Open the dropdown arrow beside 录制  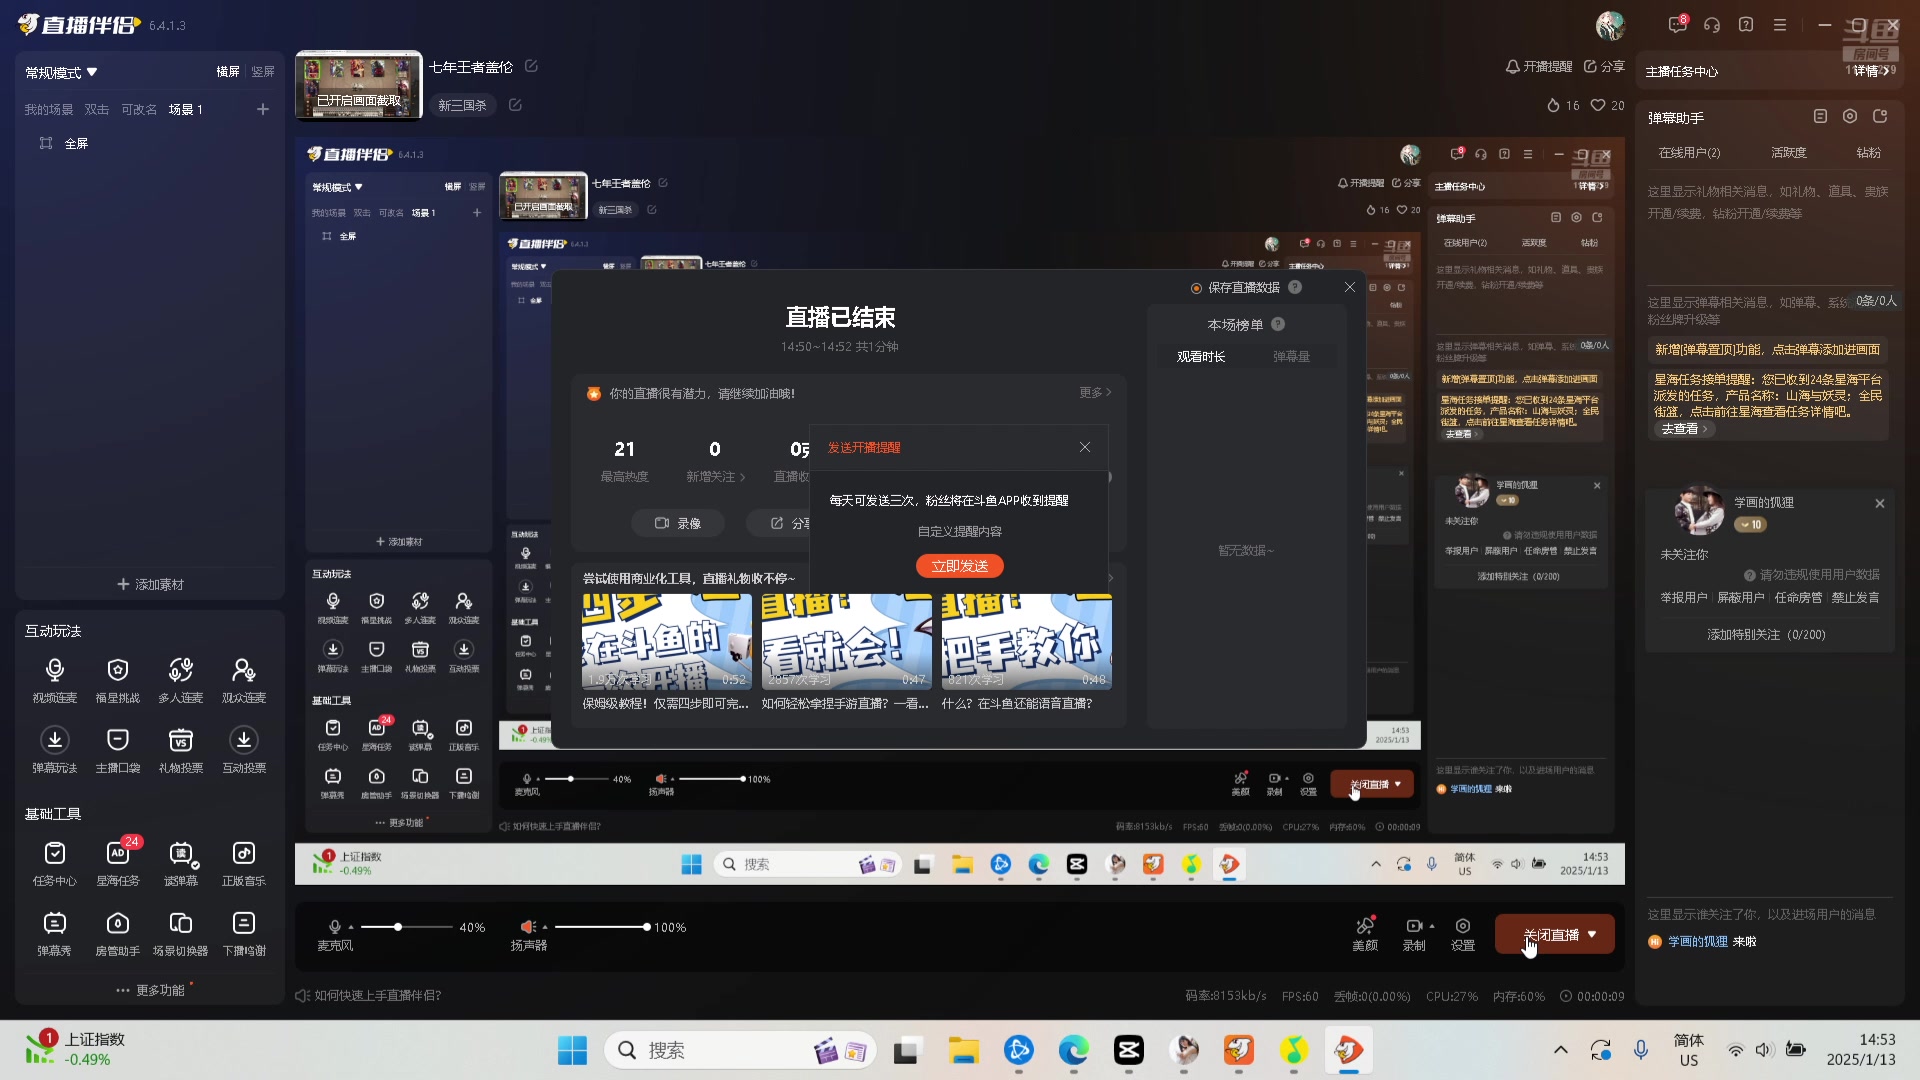tap(1432, 926)
